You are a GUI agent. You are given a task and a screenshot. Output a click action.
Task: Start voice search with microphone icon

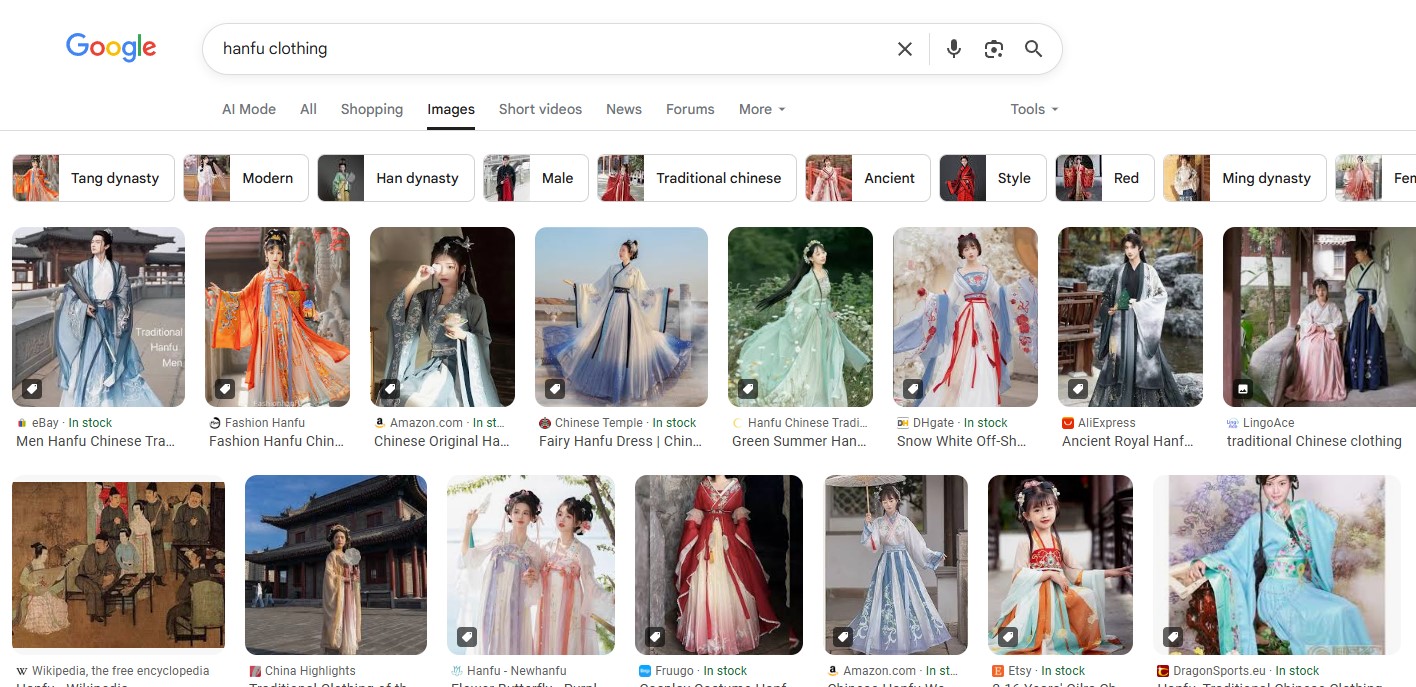point(954,49)
